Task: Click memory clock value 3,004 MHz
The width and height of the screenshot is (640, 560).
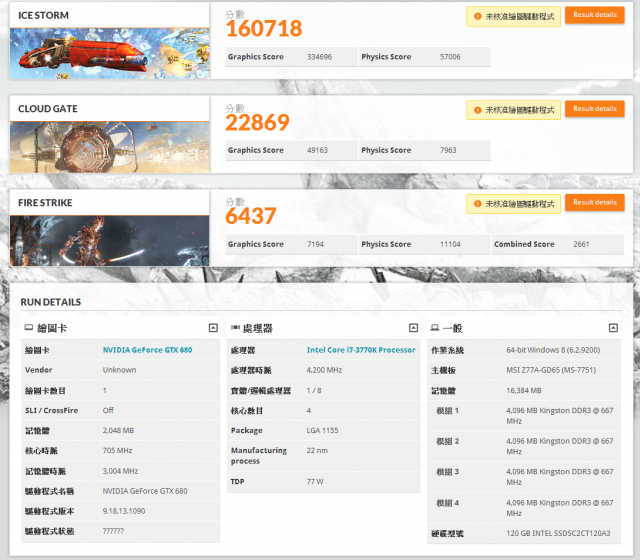Action: pyautogui.click(x=120, y=471)
